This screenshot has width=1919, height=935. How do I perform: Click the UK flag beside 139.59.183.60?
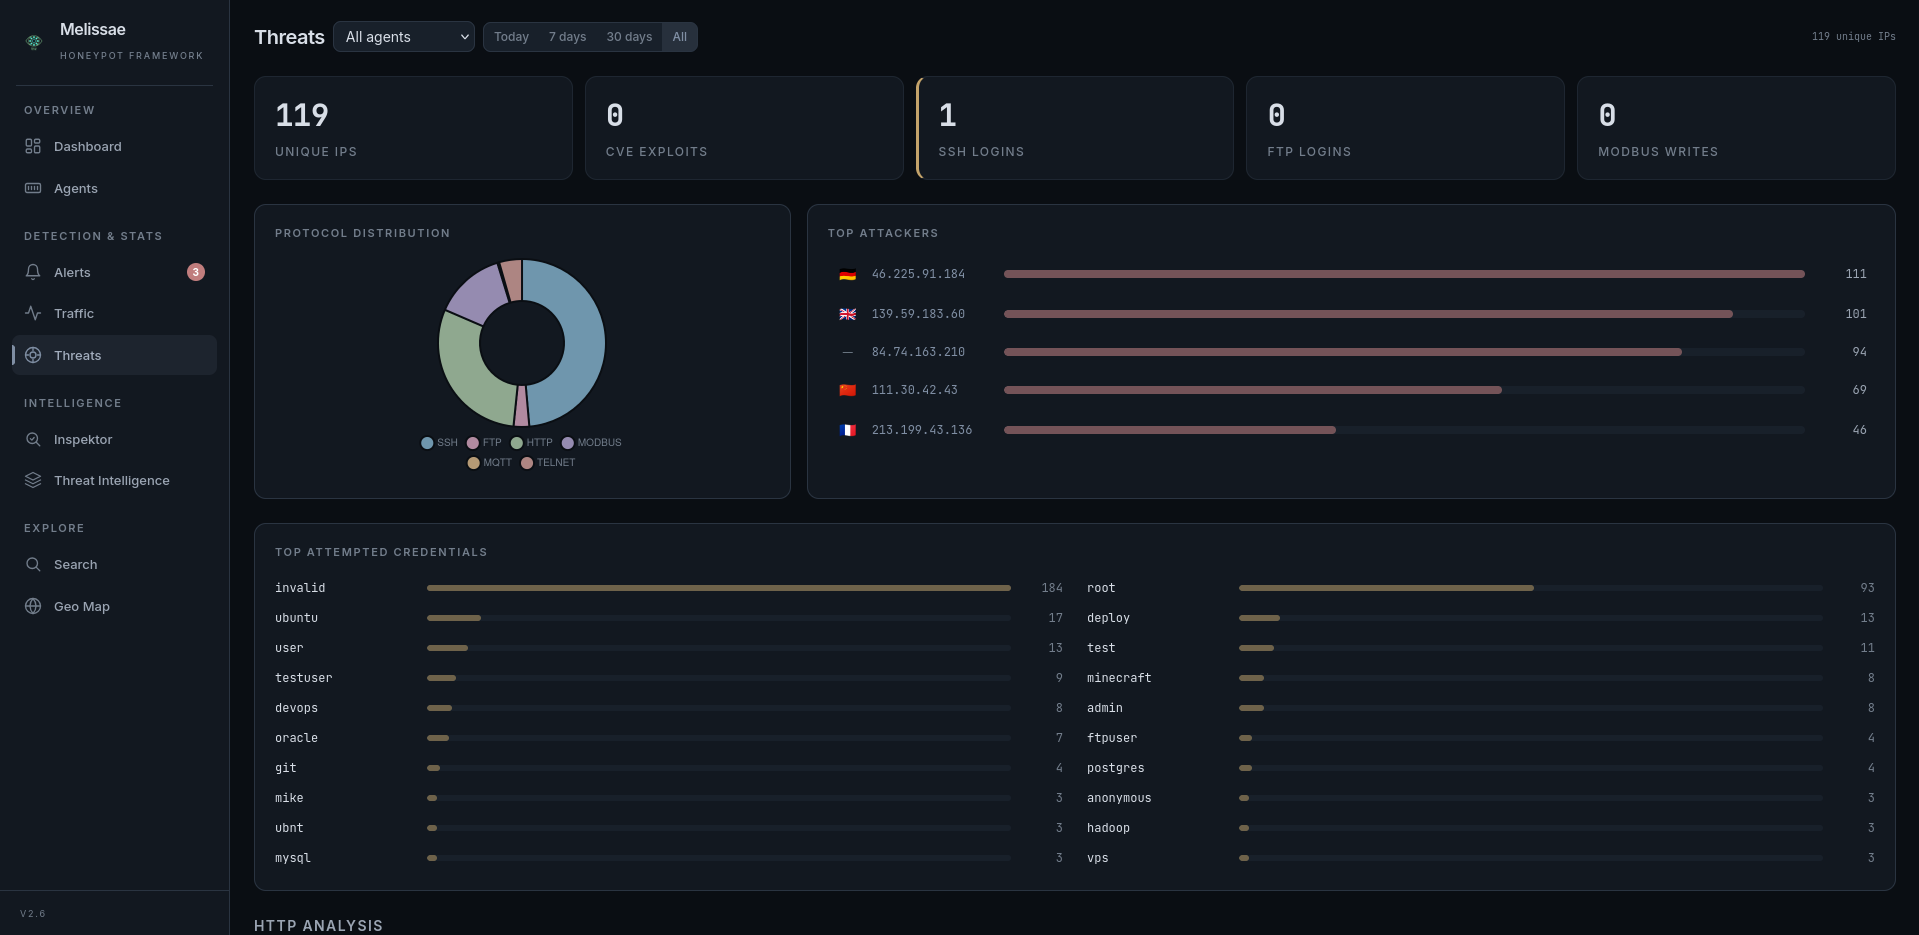pyautogui.click(x=847, y=314)
